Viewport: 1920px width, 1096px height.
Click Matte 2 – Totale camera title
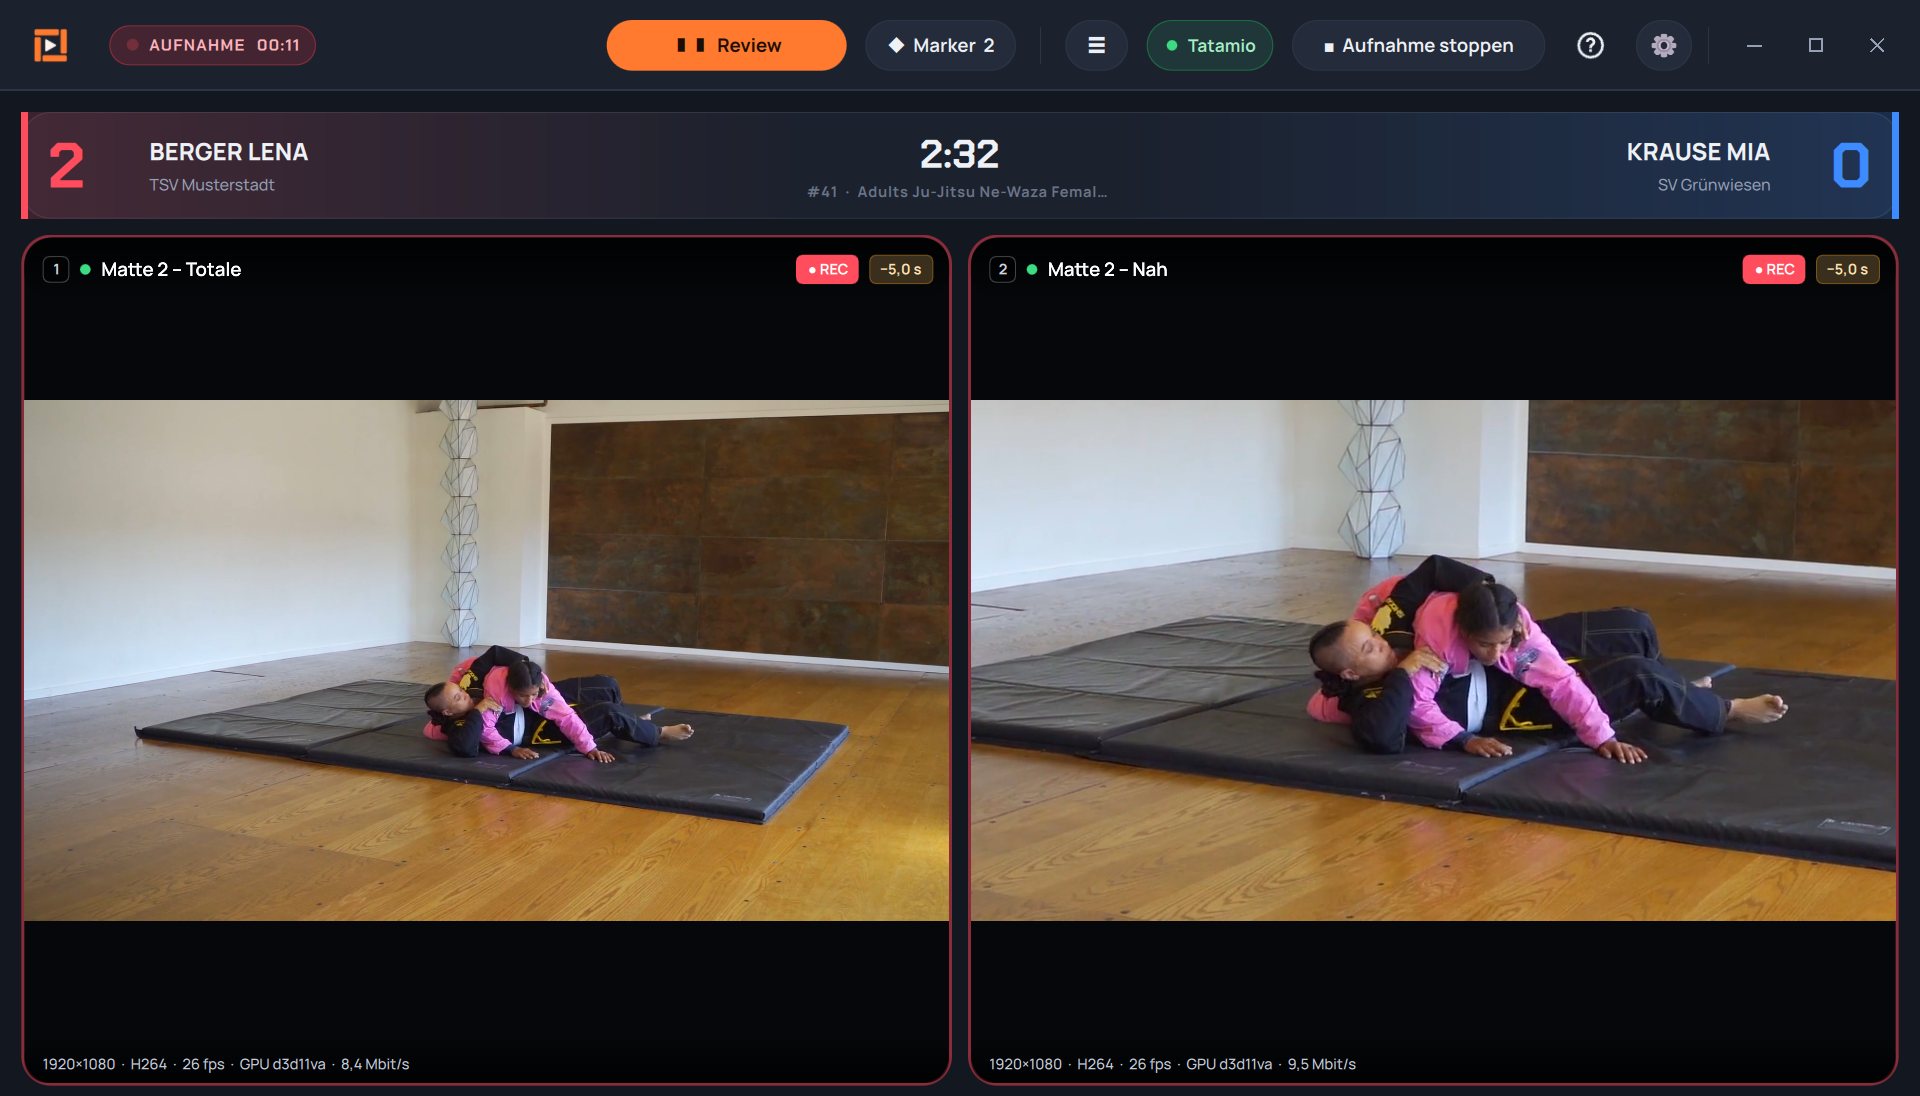[171, 269]
